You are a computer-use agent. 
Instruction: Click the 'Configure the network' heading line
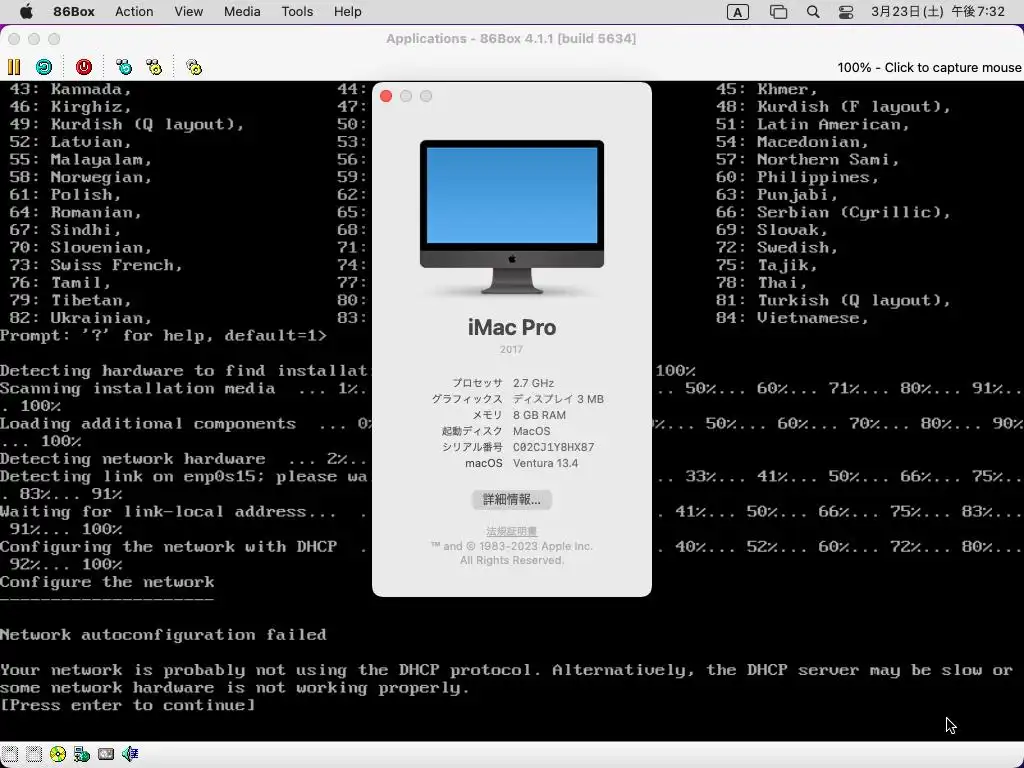(107, 581)
